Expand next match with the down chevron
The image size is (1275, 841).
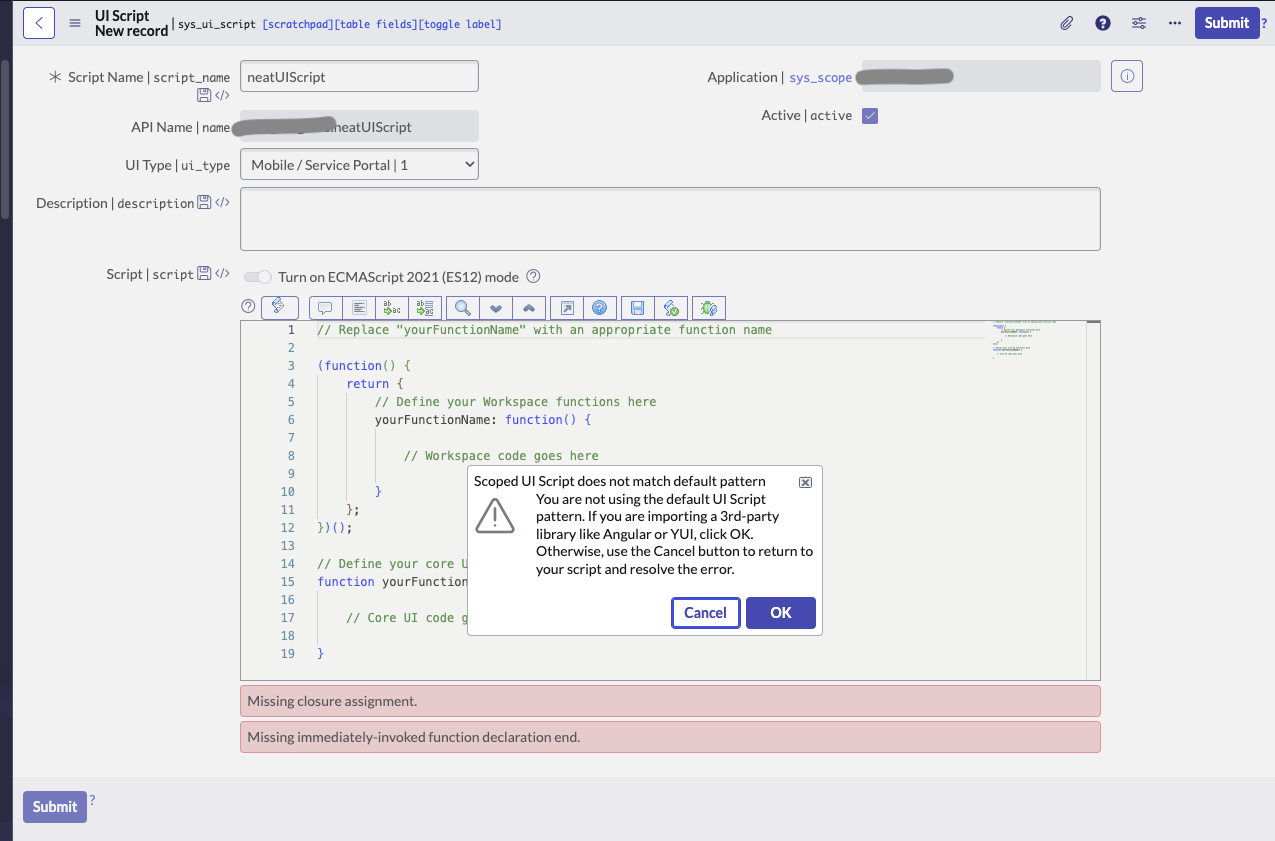click(496, 307)
